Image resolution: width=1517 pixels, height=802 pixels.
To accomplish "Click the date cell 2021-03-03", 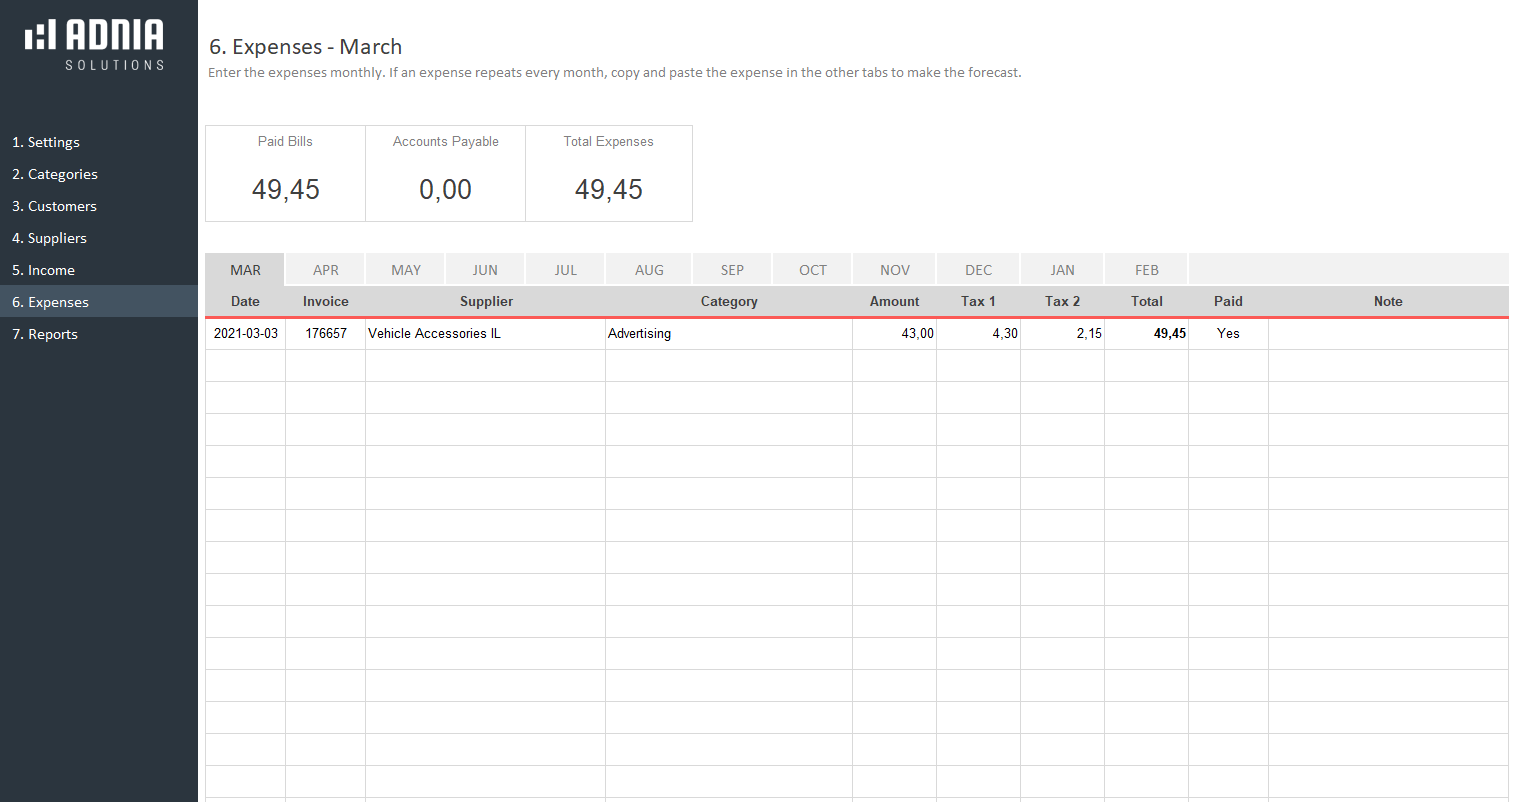I will click(x=245, y=333).
